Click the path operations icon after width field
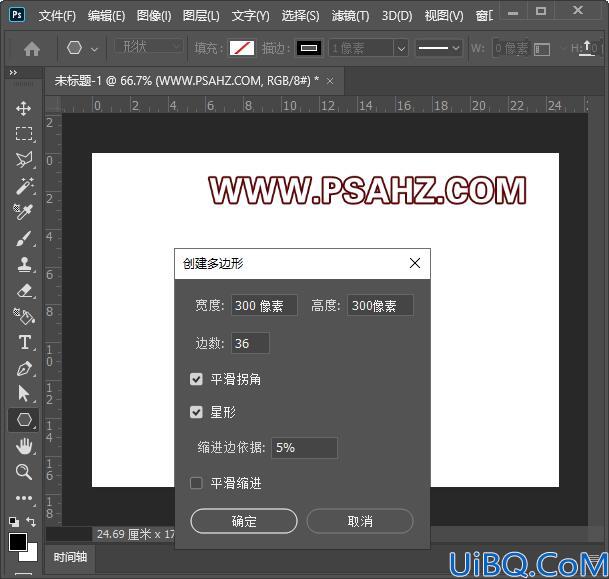This screenshot has height=579, width=609. tap(542, 49)
